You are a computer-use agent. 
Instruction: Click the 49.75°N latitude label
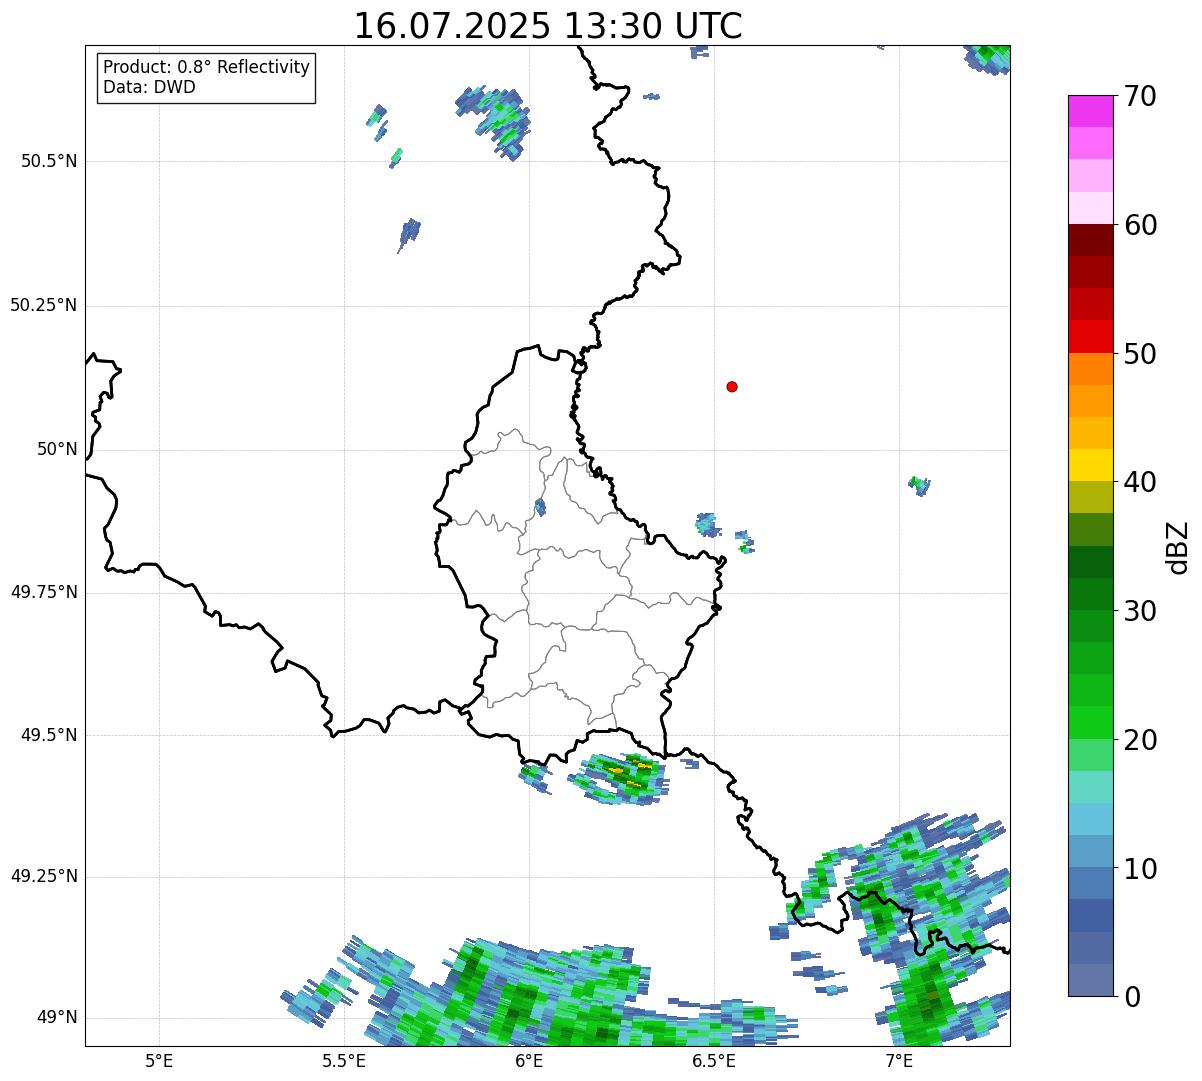[x=44, y=592]
